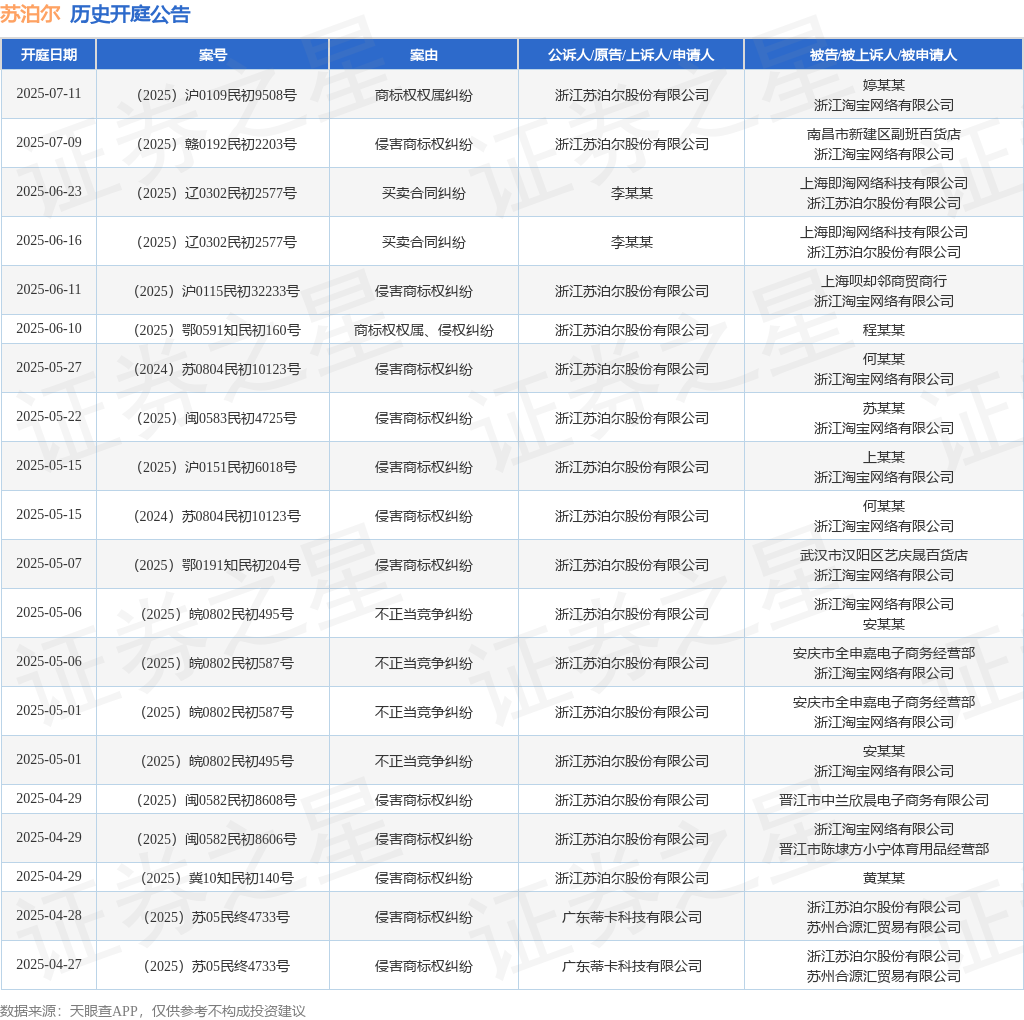
Task: Click defendant 程某某
Action: pyautogui.click(x=884, y=330)
